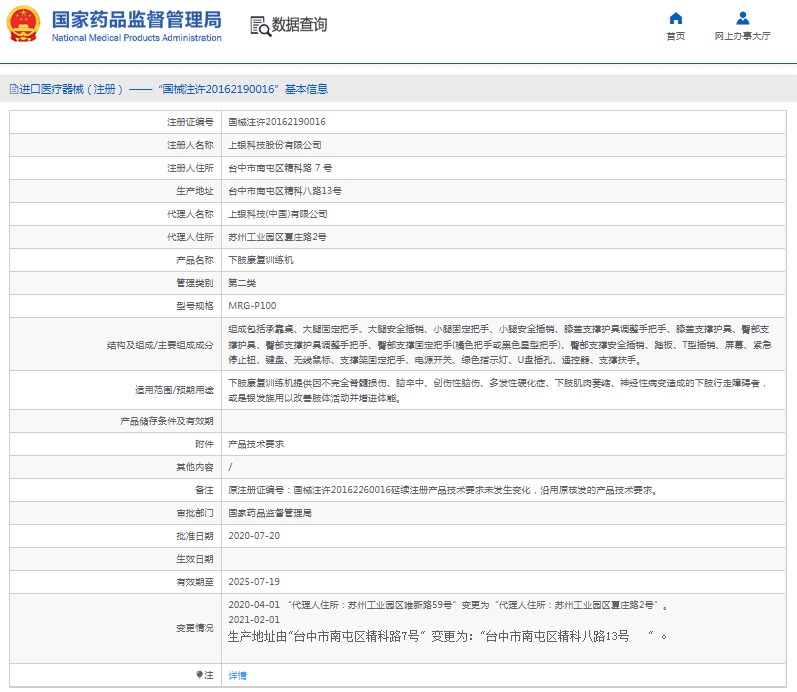This screenshot has width=797, height=692.
Task: Click the 代理人住所 row label
Action: [190, 237]
